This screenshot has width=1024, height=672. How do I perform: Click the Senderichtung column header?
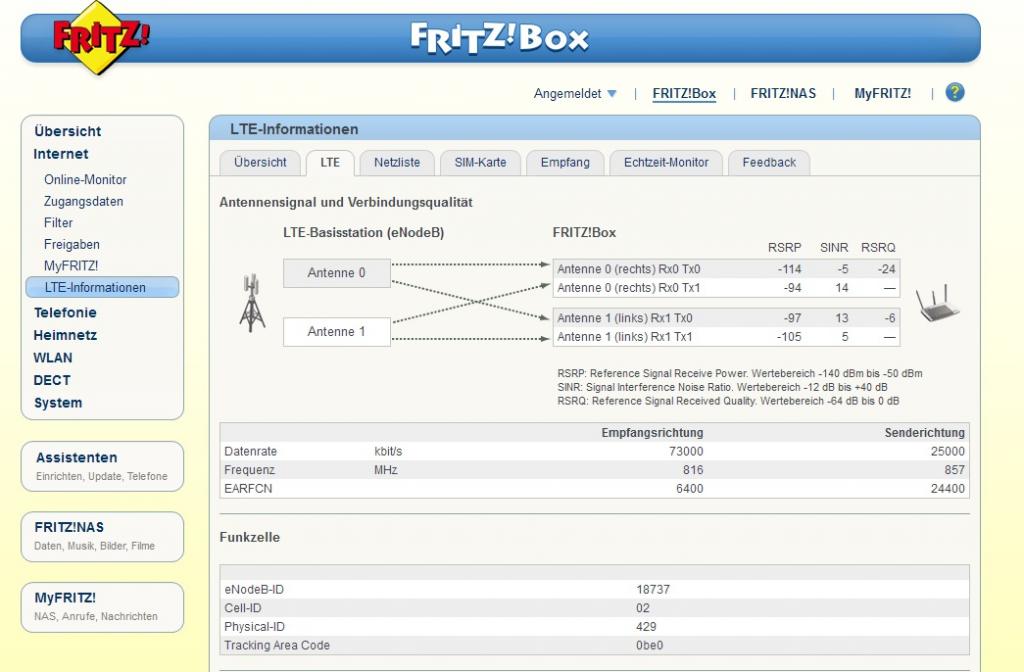tap(924, 432)
